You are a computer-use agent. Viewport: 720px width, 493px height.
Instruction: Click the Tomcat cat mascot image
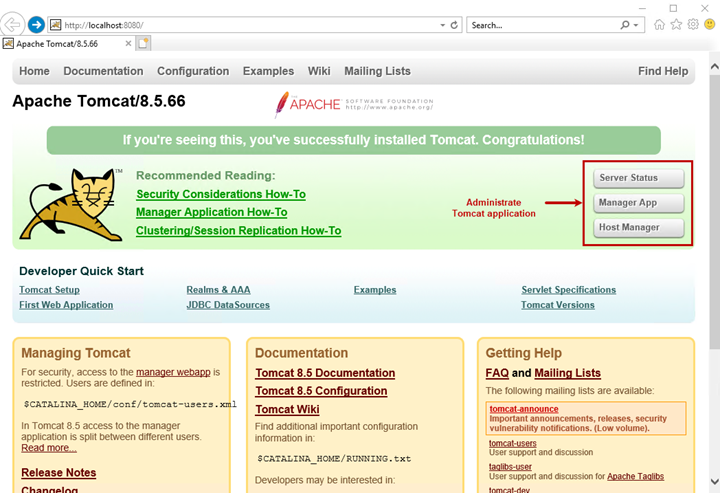(72, 205)
